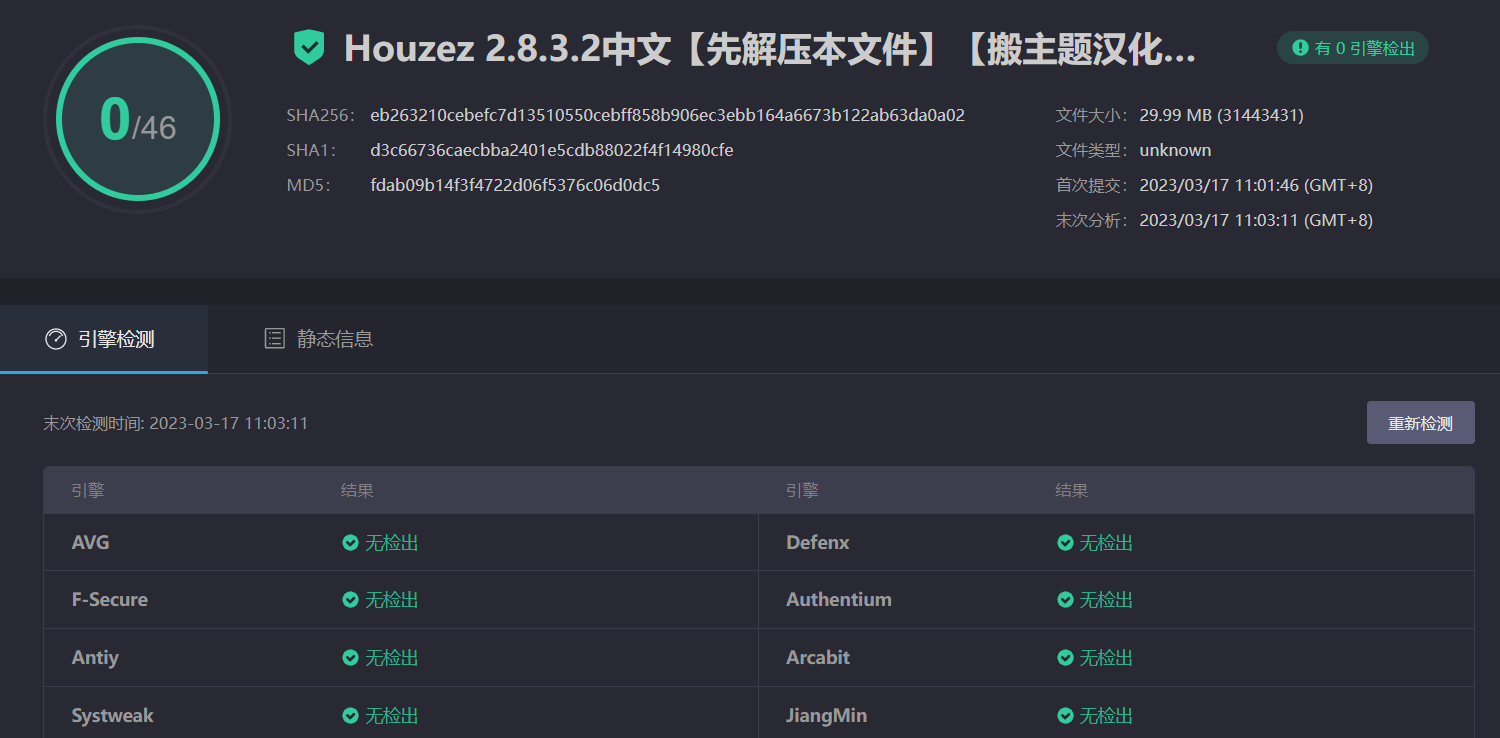Click the Arcabit engine name
The image size is (1500, 738).
pos(818,658)
